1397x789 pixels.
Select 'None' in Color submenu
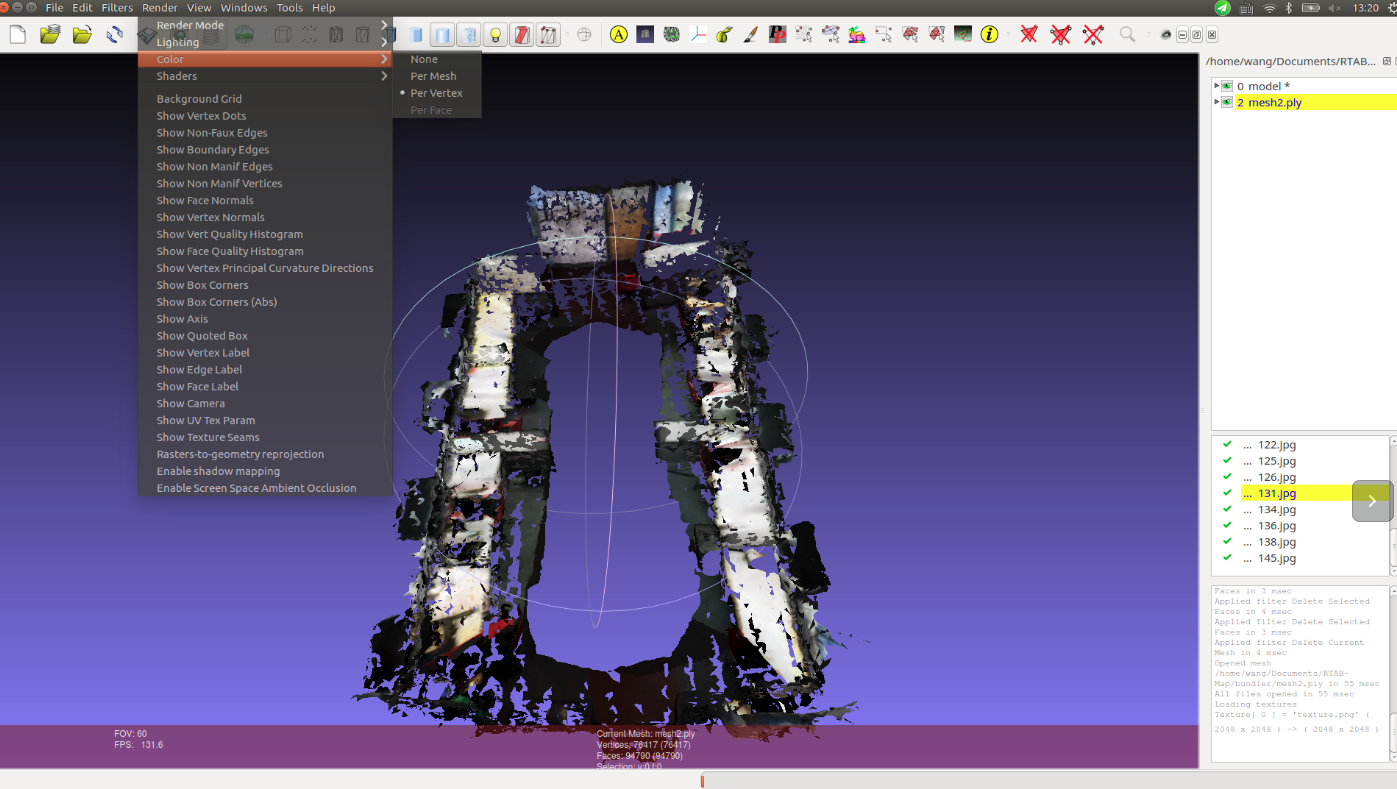(x=424, y=59)
